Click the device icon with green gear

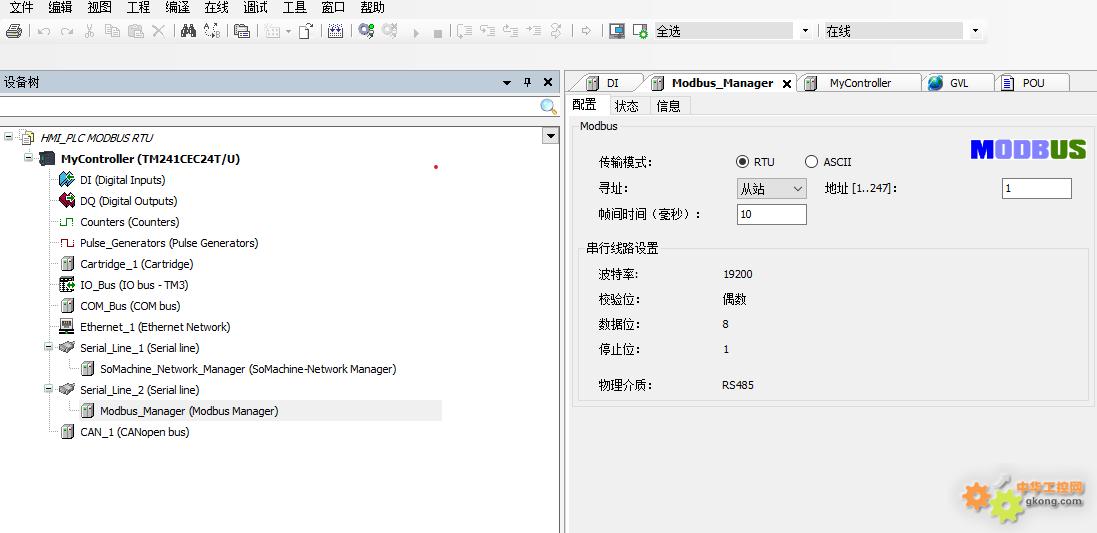click(639, 31)
